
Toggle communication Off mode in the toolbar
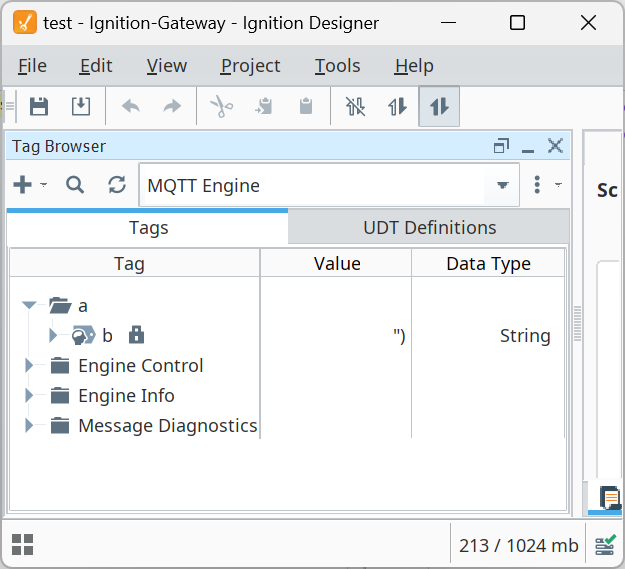356,106
